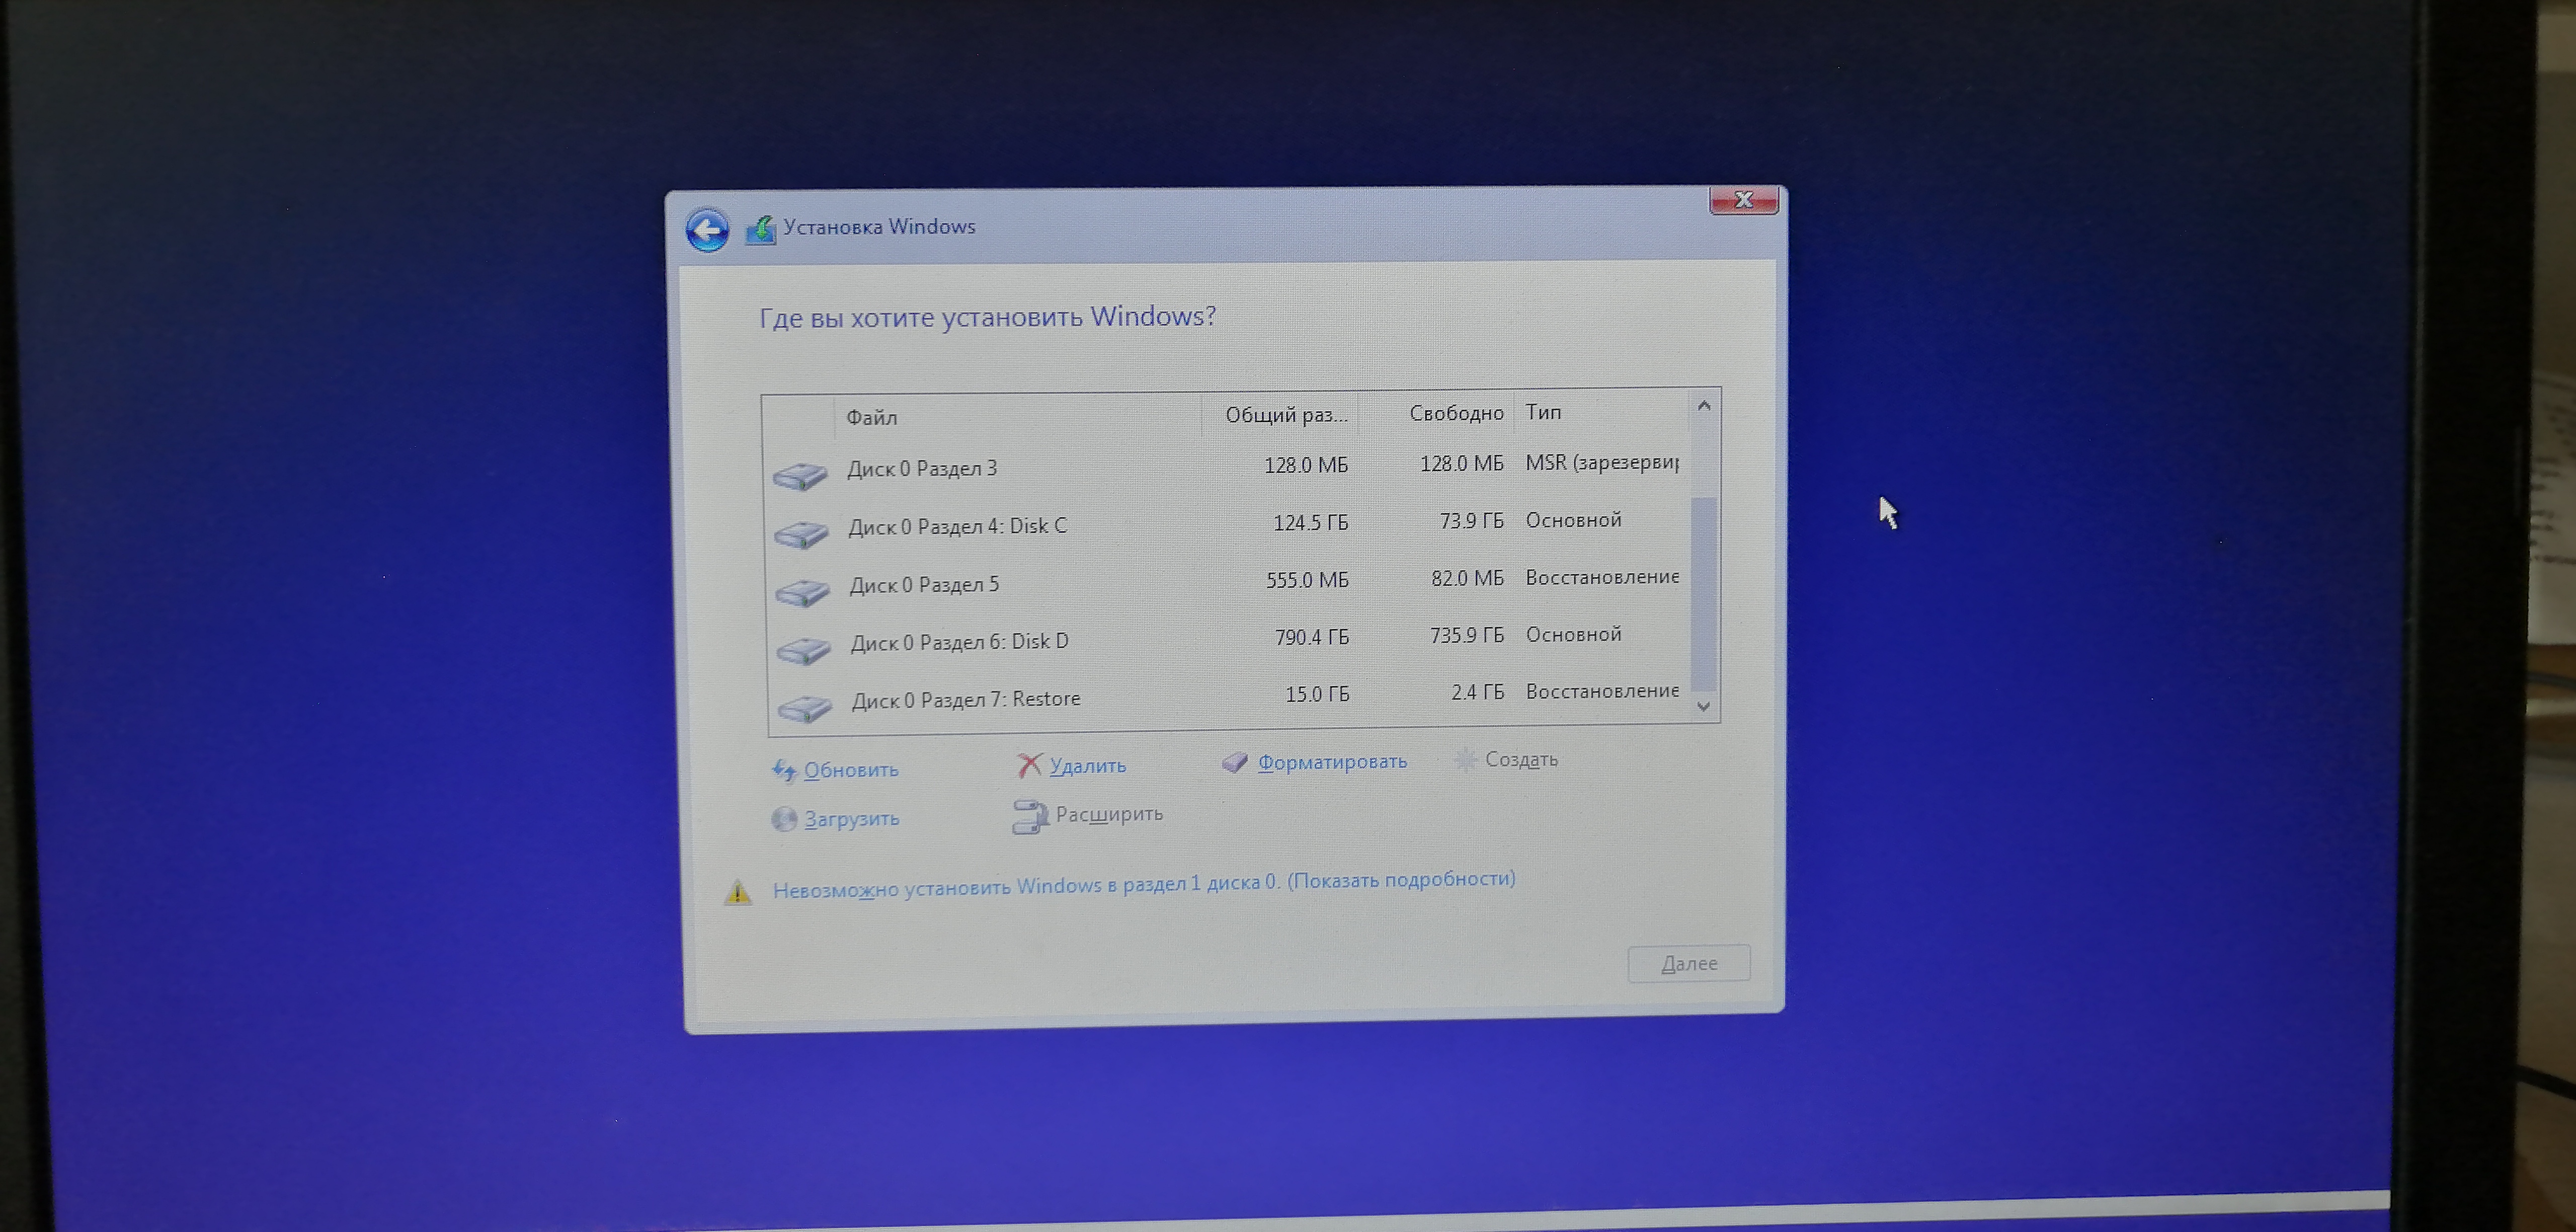Click Основной type for Disk C
This screenshot has width=2576, height=1232.
[1573, 520]
